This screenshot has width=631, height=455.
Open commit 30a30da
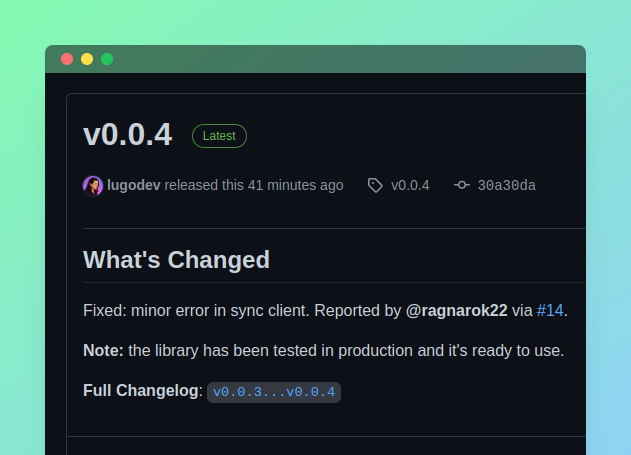506,185
